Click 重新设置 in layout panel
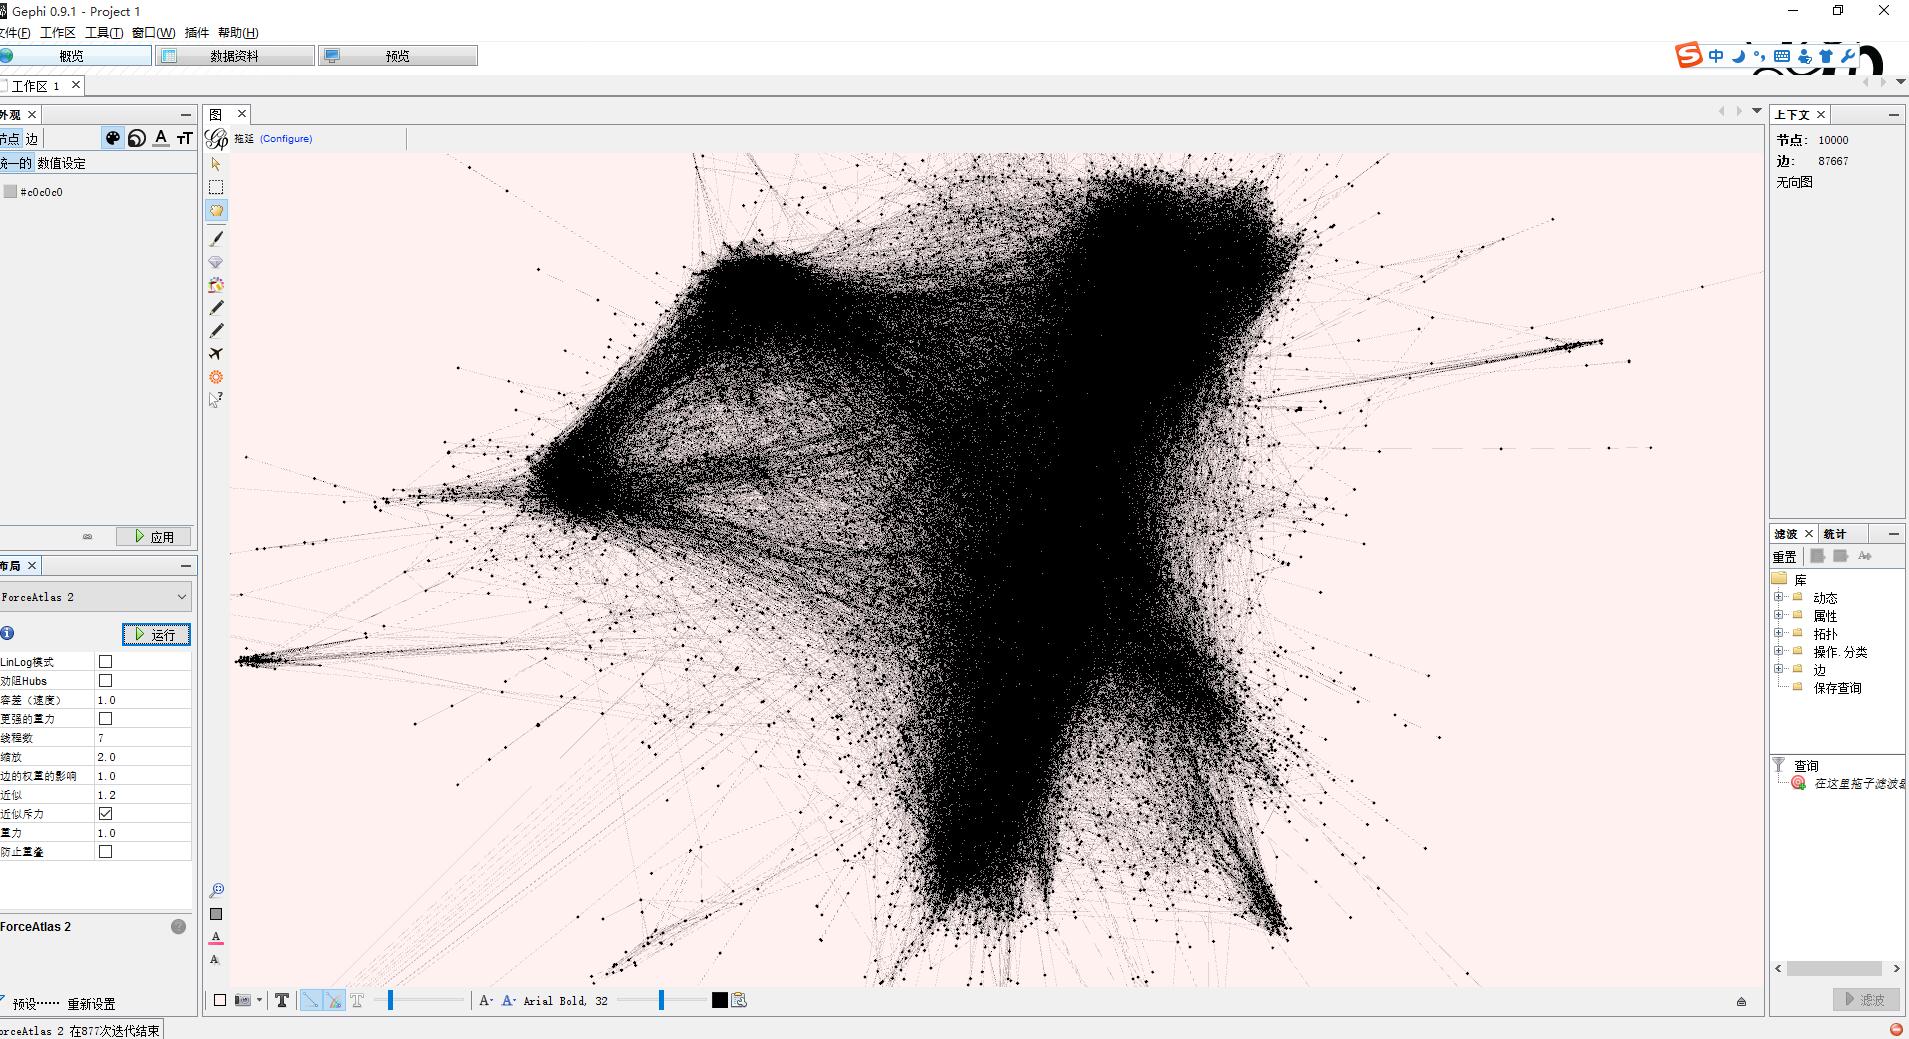Viewport: 1909px width, 1039px height. click(91, 1003)
